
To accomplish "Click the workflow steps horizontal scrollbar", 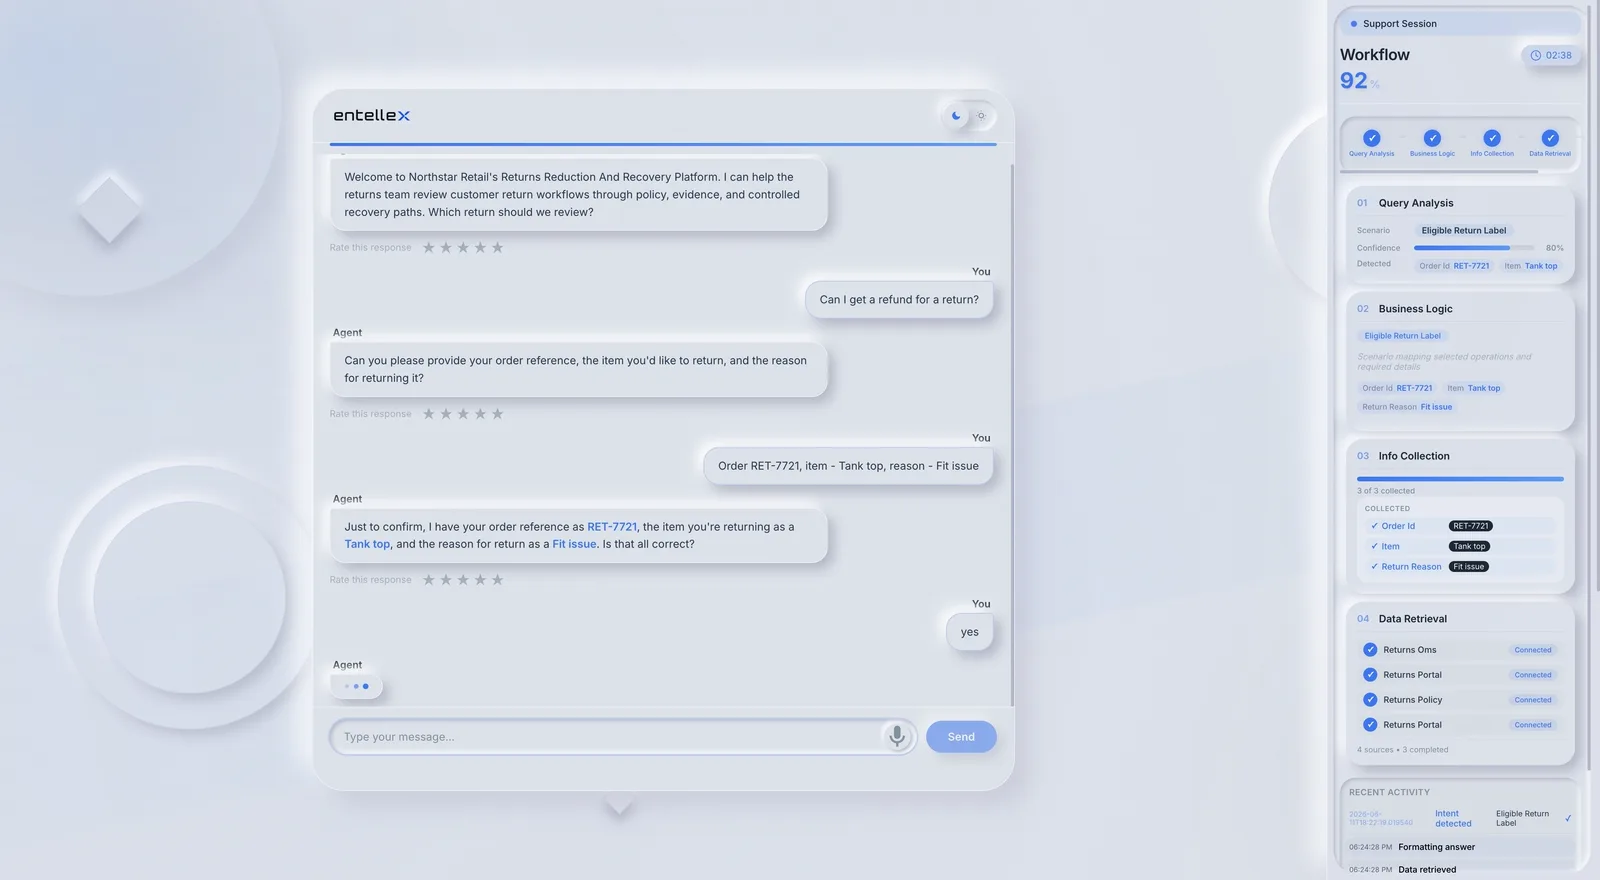I will [1439, 172].
